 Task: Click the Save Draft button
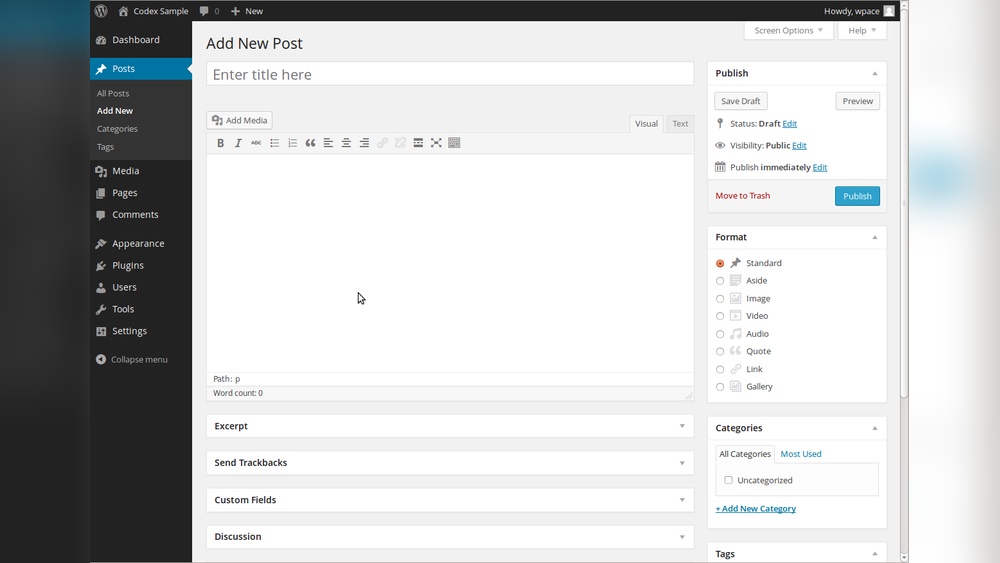pos(740,101)
